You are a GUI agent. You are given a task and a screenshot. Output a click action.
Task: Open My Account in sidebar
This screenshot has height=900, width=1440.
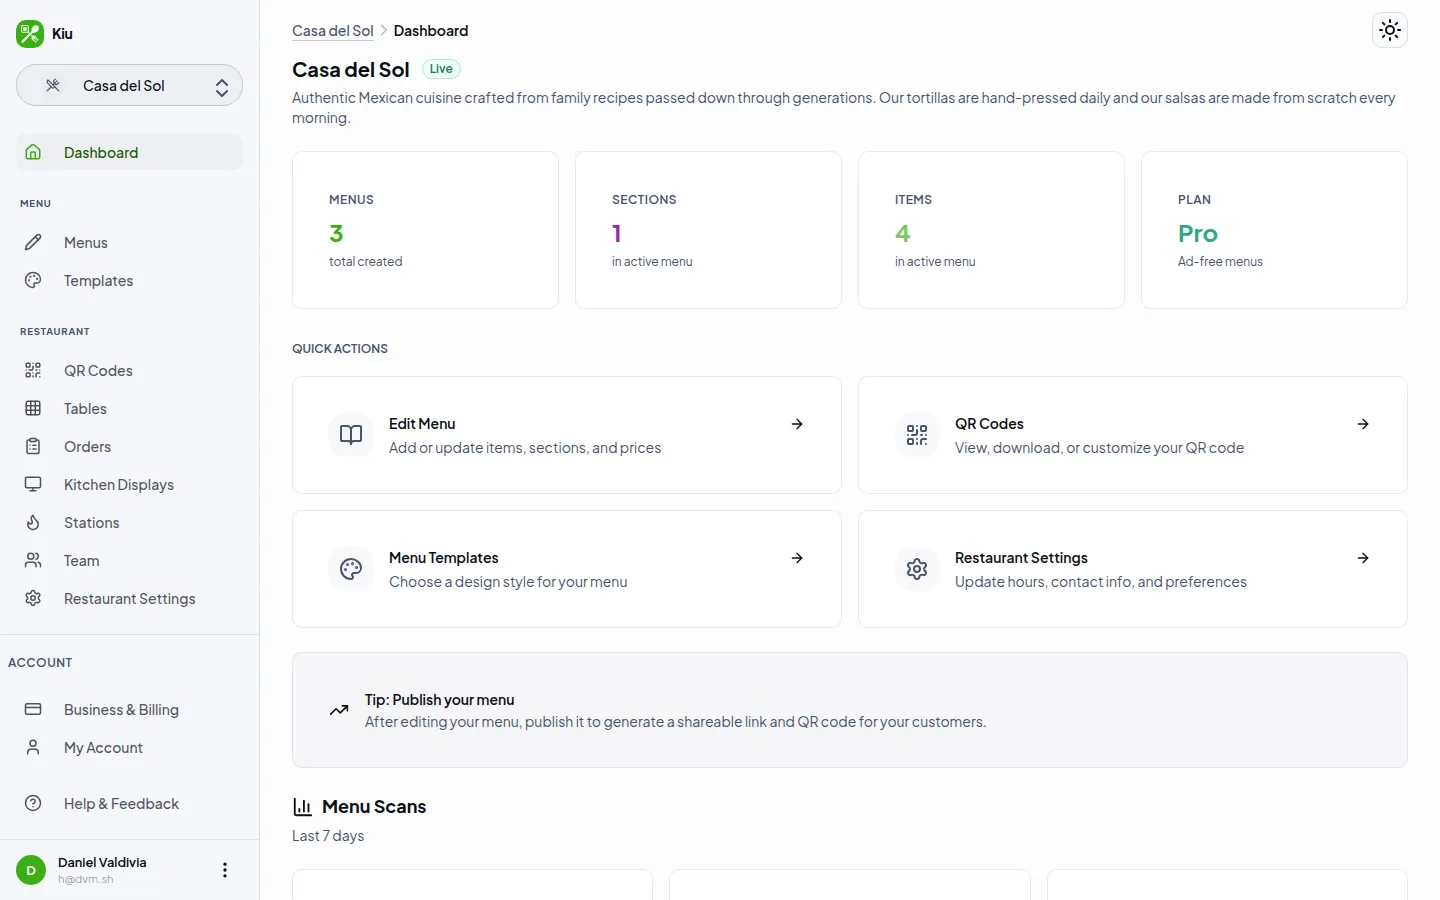tap(129, 747)
